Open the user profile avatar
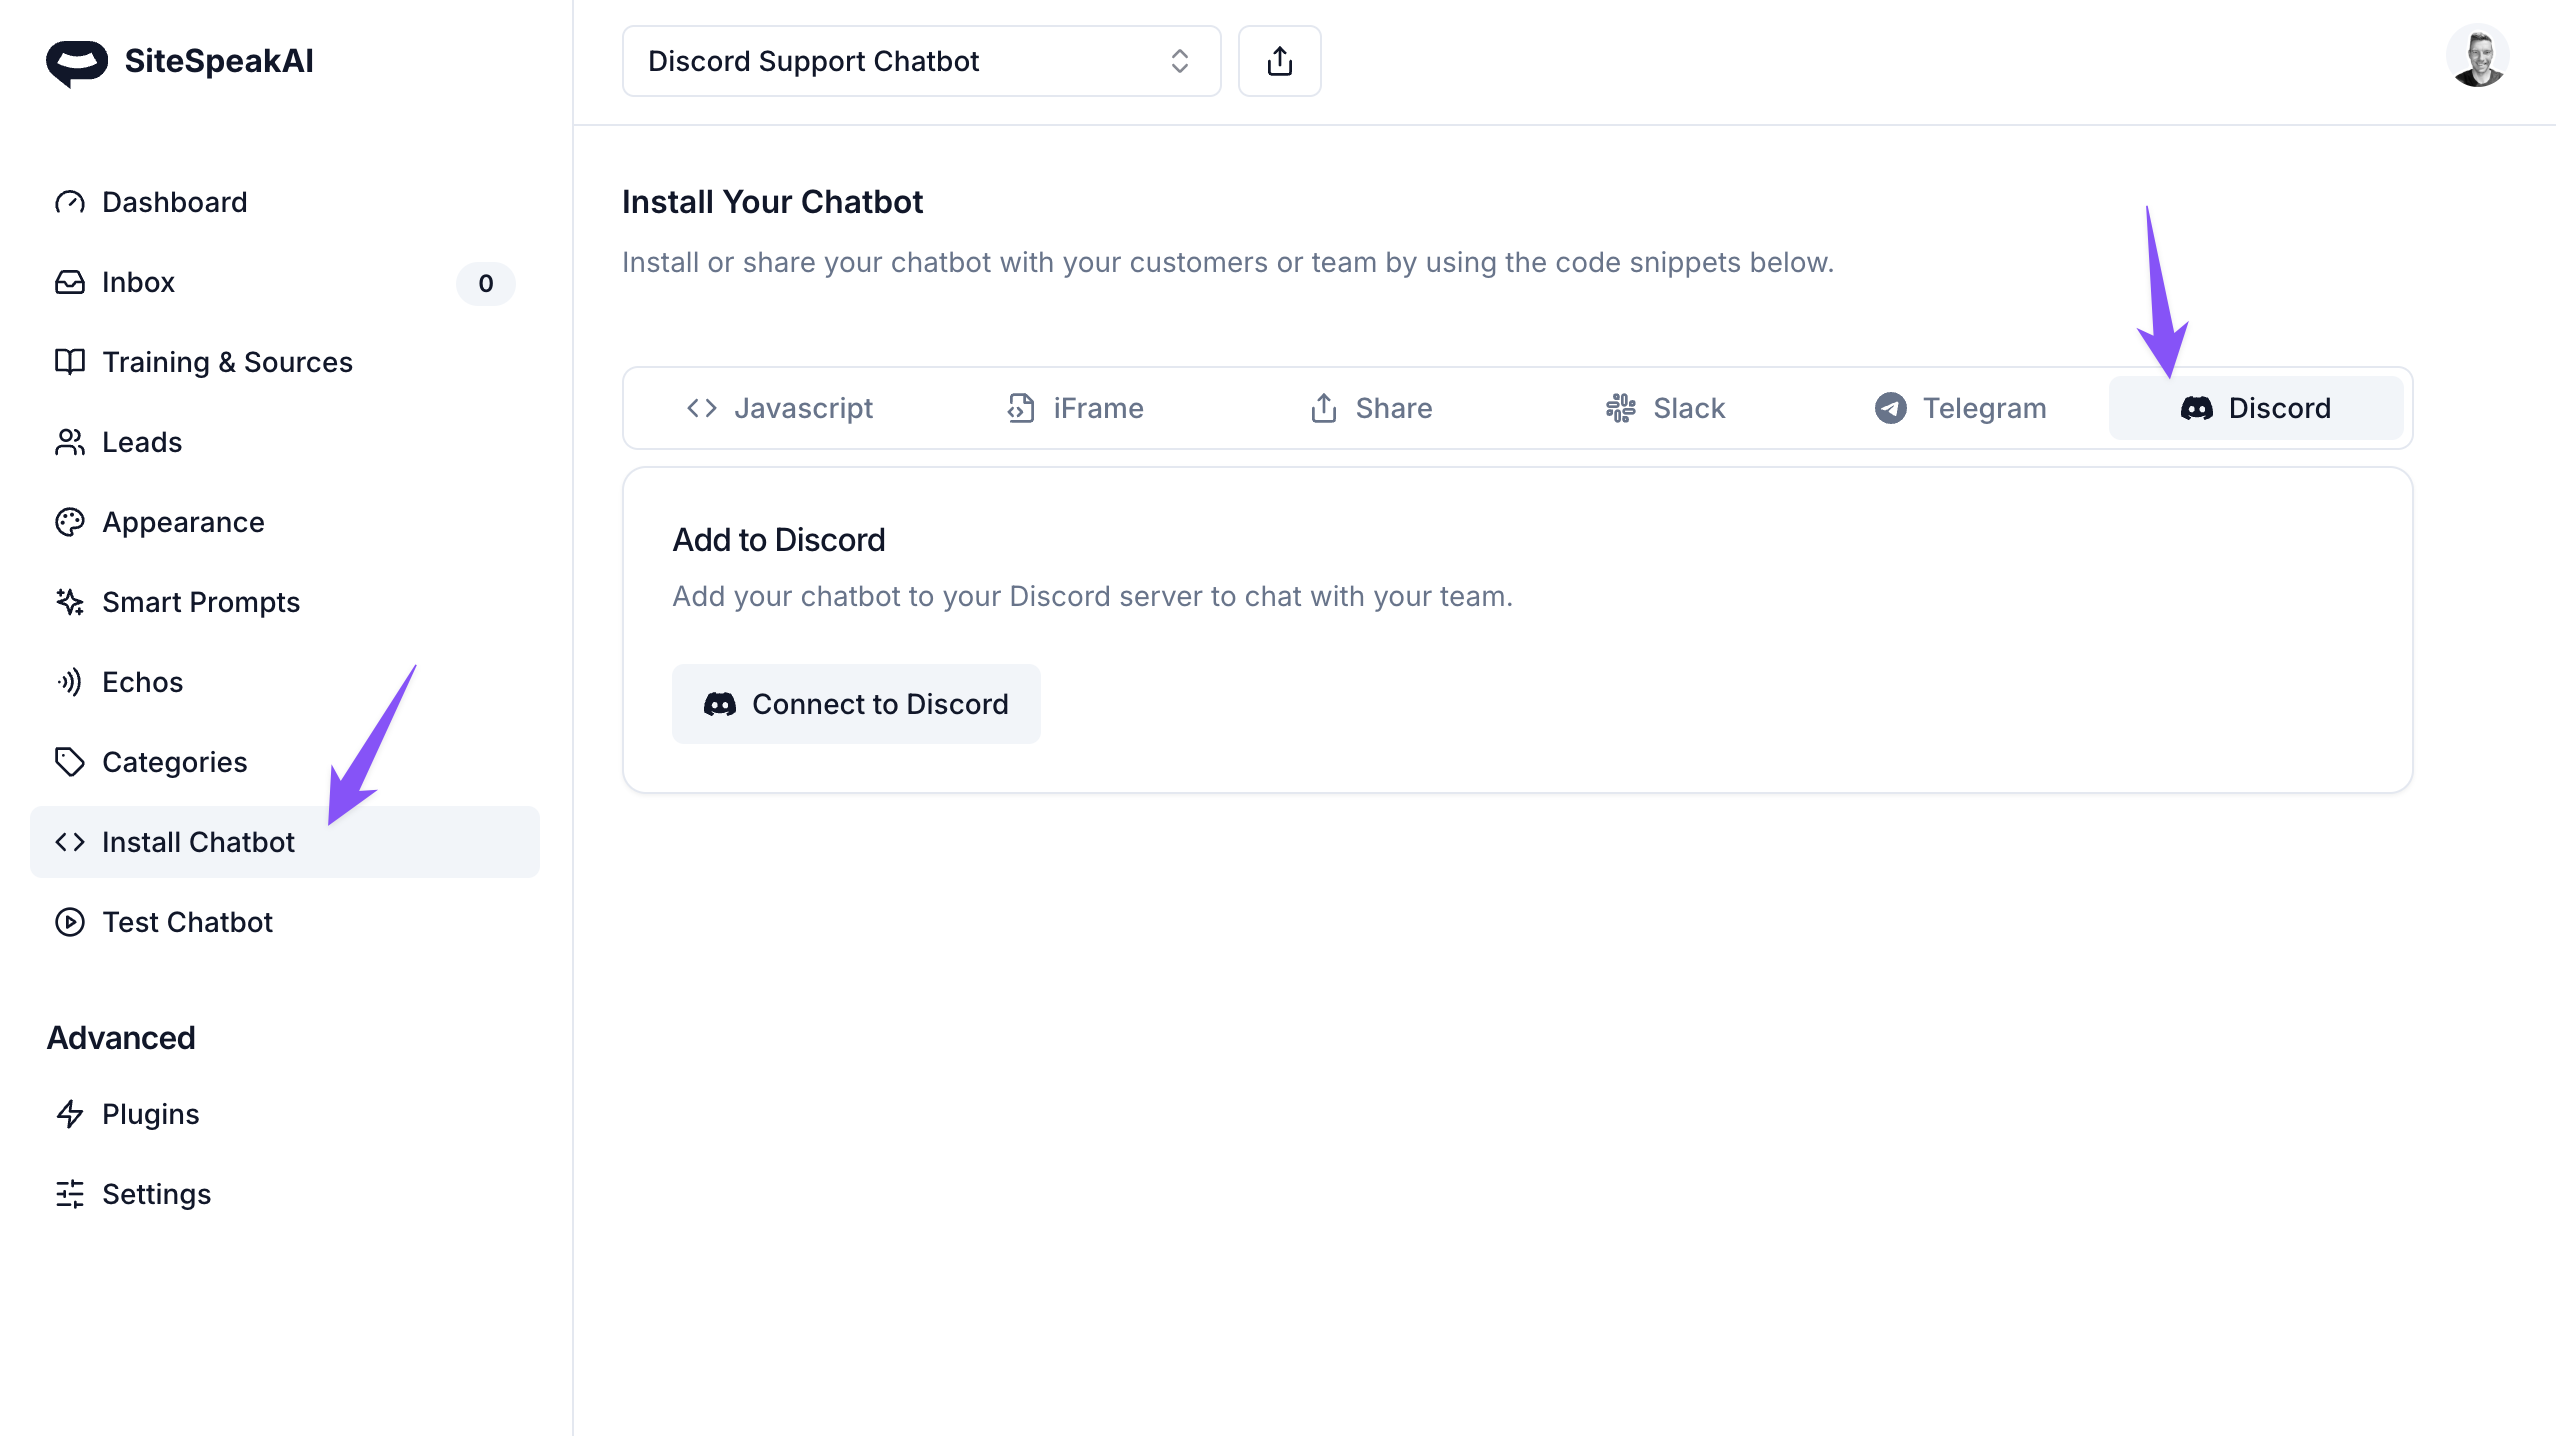The height and width of the screenshot is (1436, 2556). 2477,58
